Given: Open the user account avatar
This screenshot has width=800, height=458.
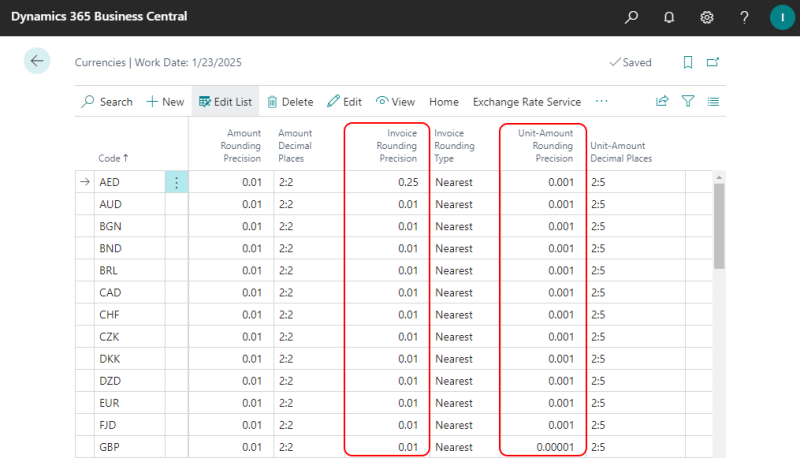Looking at the screenshot, I should (782, 17).
